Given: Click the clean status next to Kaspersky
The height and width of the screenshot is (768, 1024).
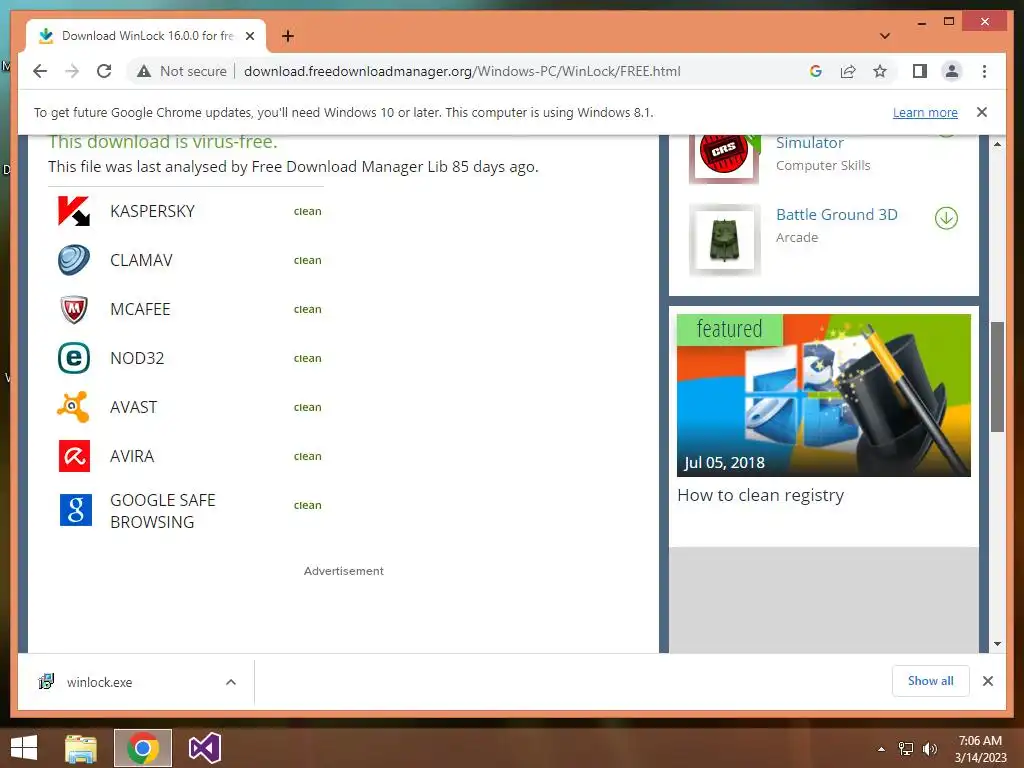Looking at the screenshot, I should (308, 211).
